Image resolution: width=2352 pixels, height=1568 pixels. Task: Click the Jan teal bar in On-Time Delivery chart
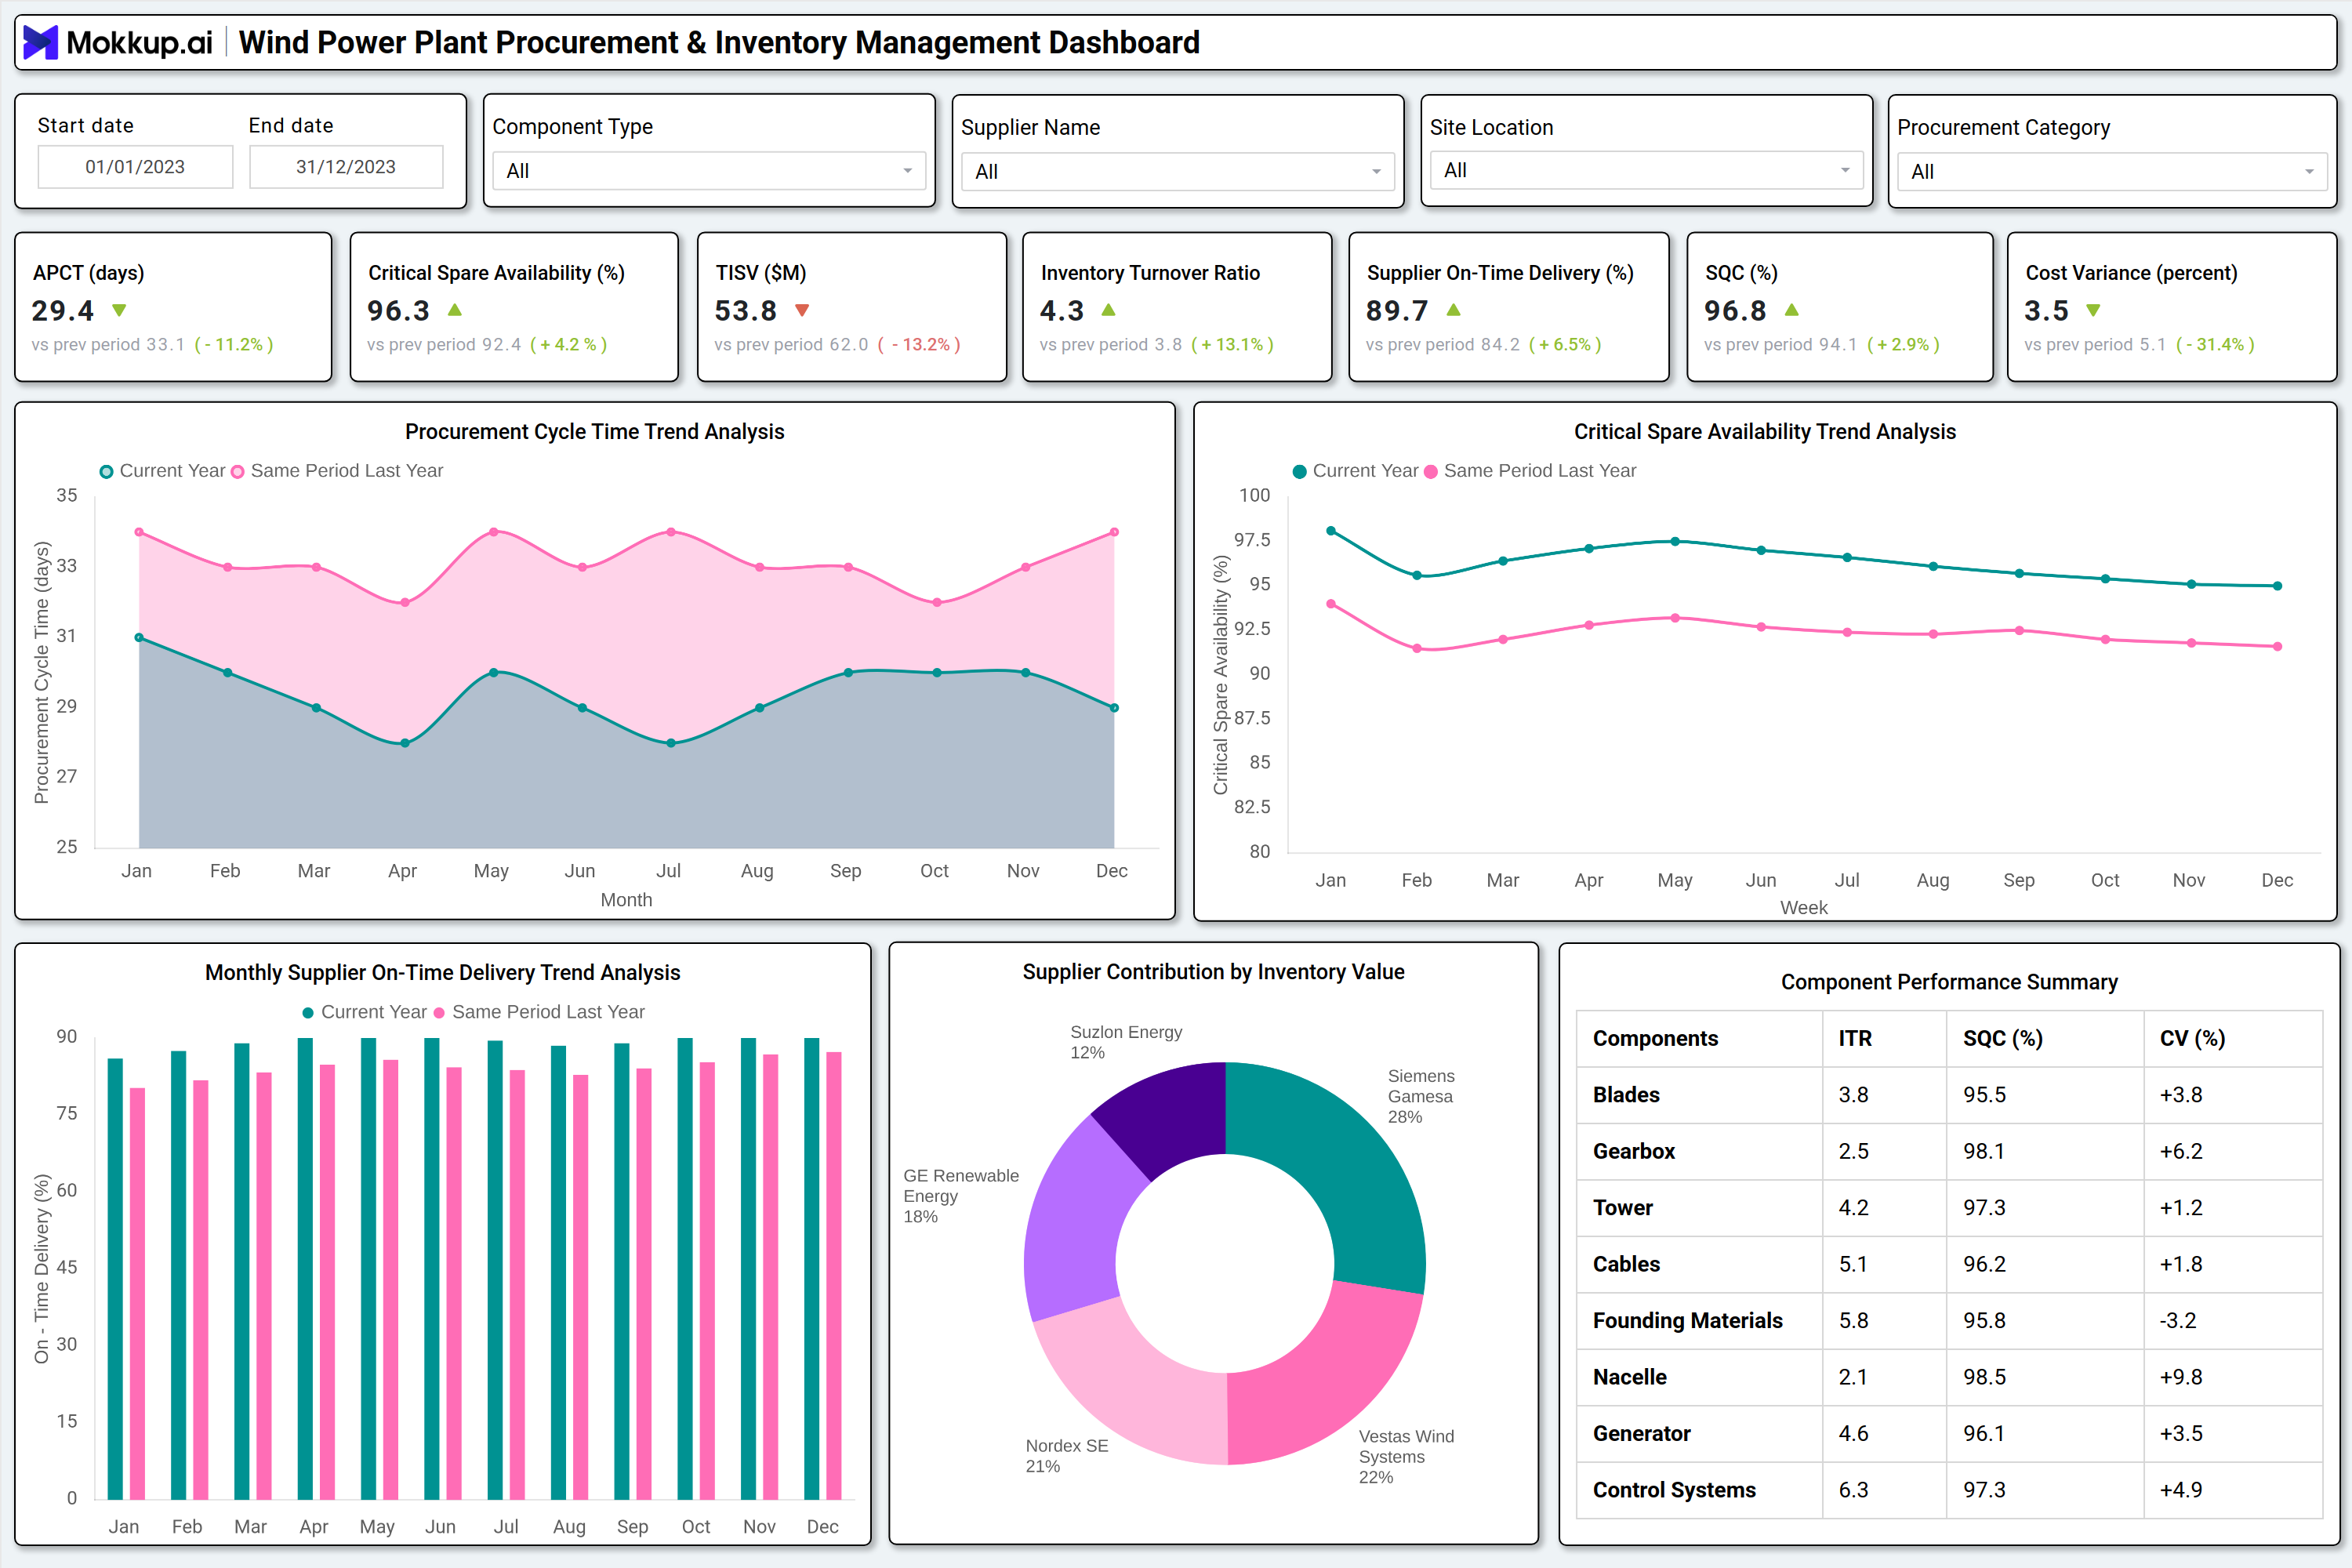pyautogui.click(x=115, y=1279)
